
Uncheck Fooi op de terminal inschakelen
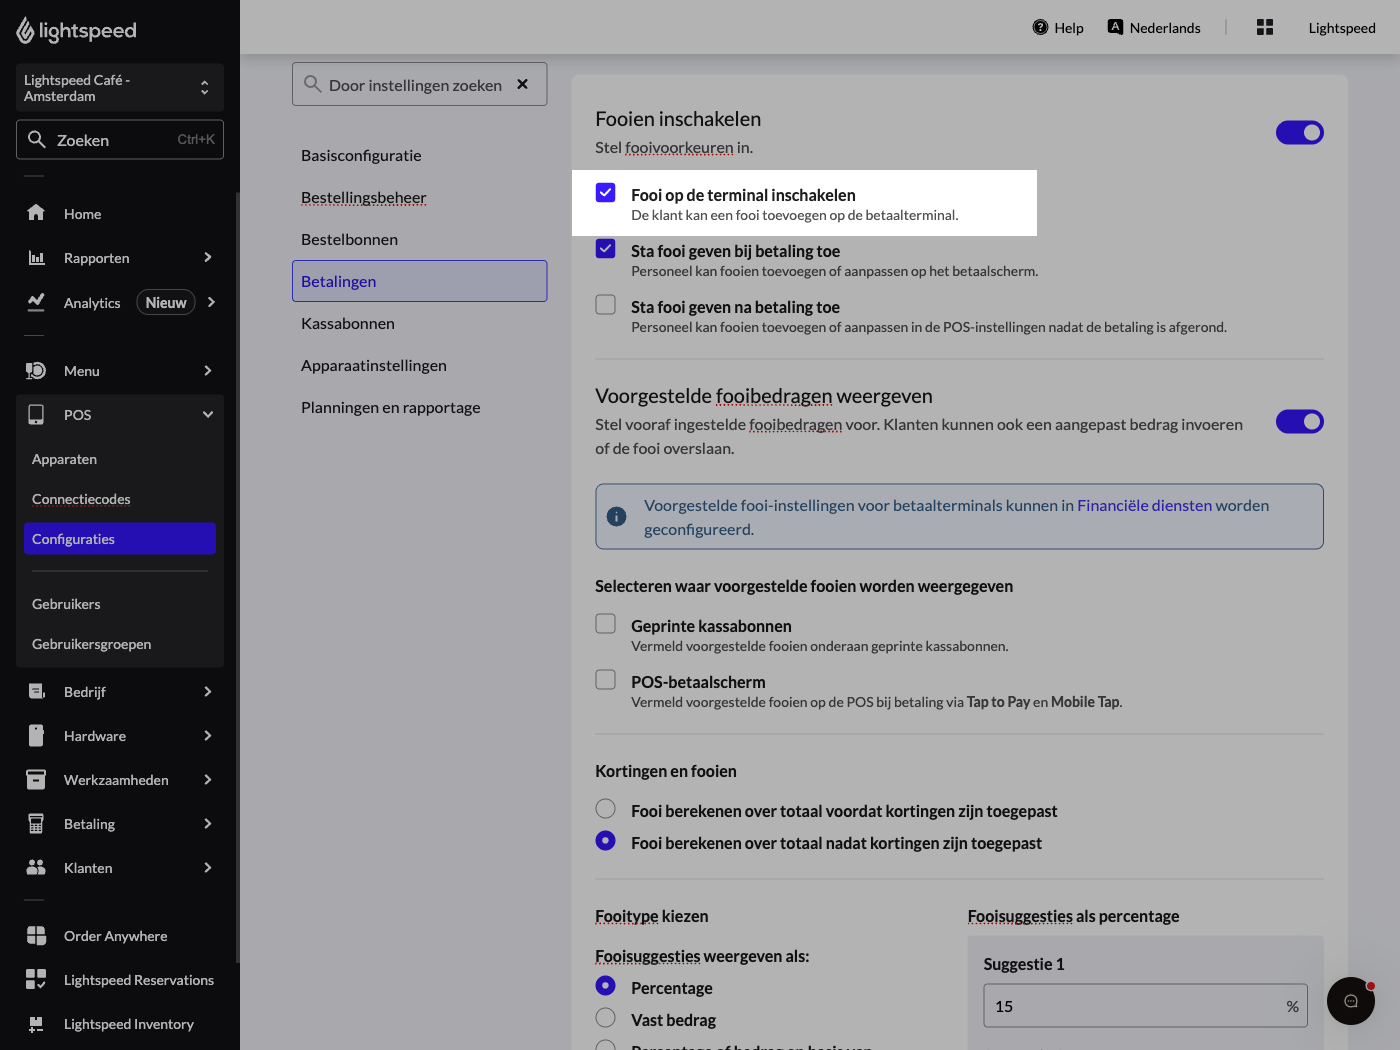click(606, 192)
